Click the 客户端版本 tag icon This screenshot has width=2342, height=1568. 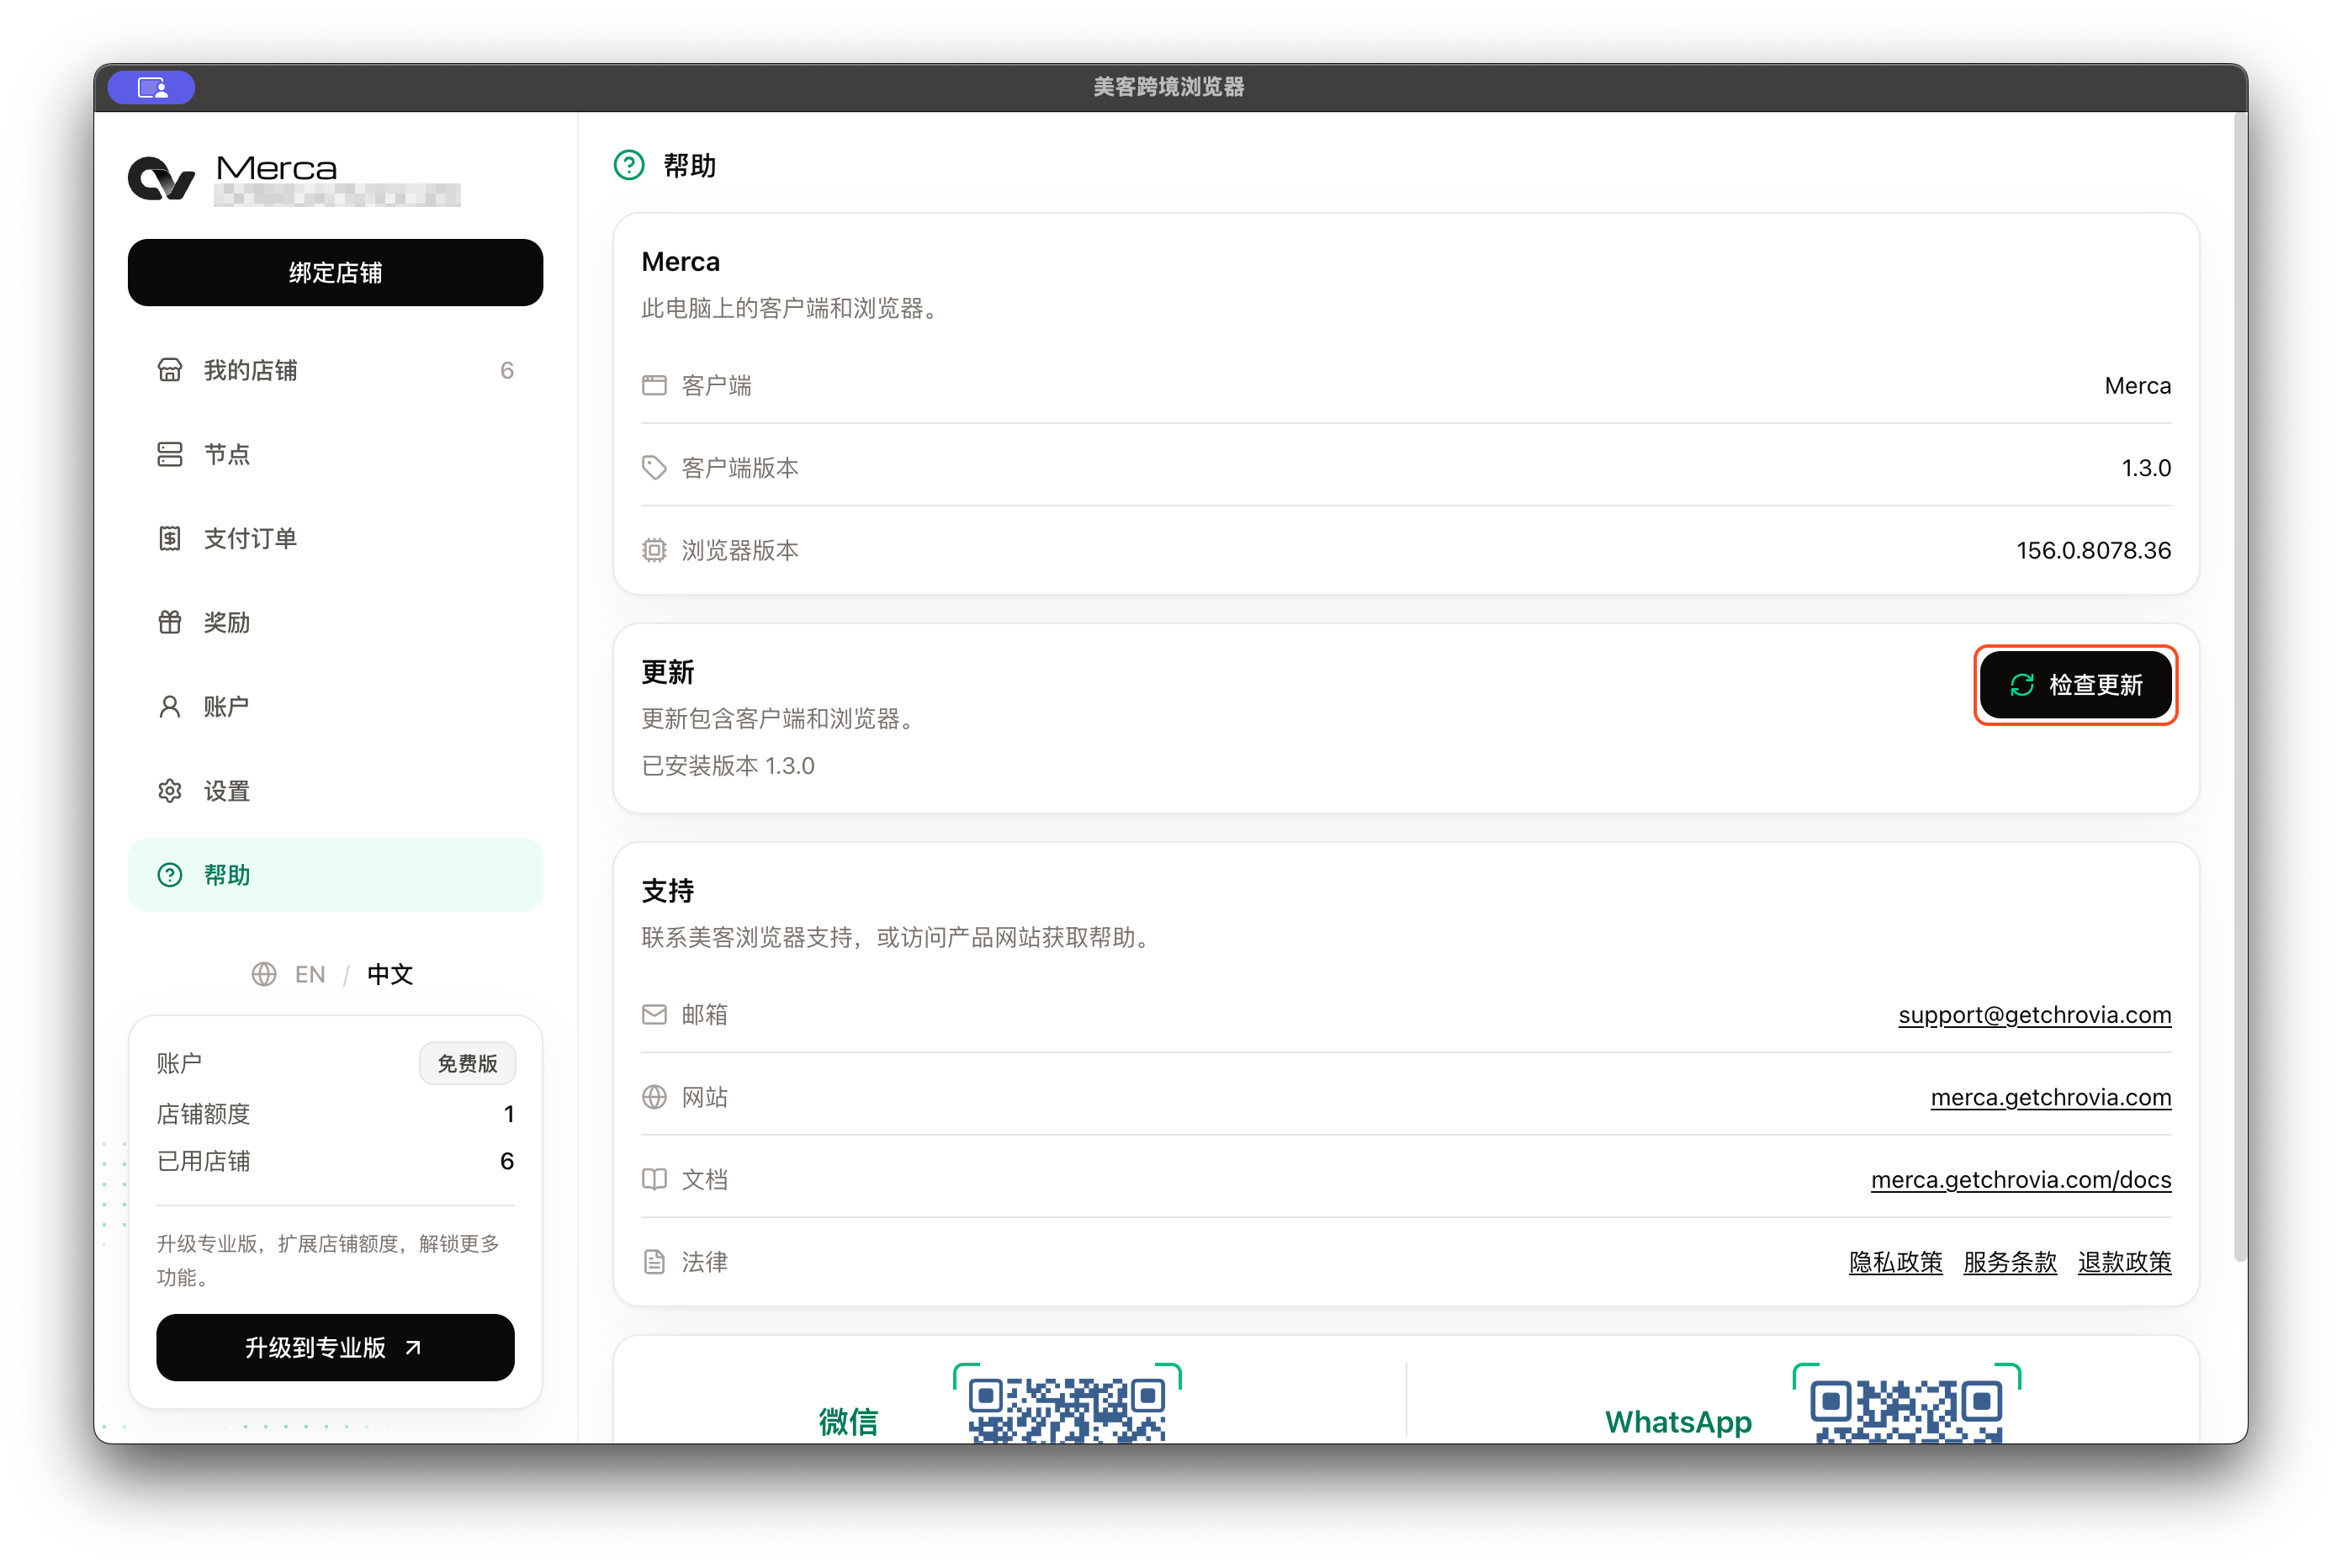pyautogui.click(x=654, y=468)
